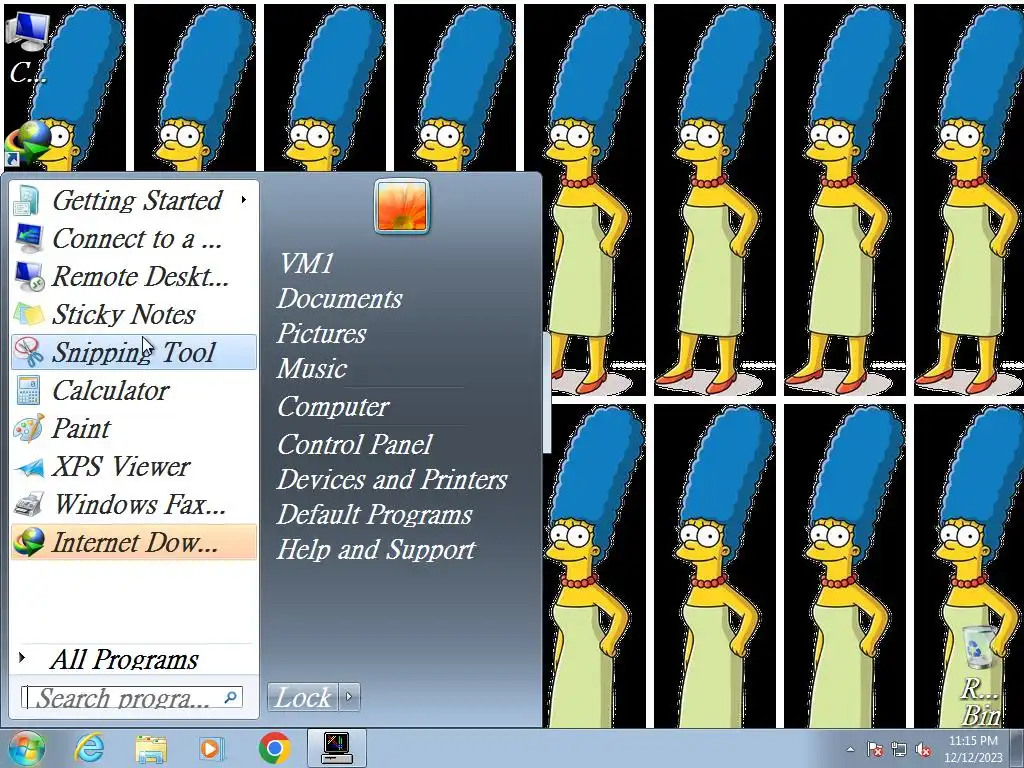Open Help and Support
The image size is (1024, 768).
pos(376,549)
